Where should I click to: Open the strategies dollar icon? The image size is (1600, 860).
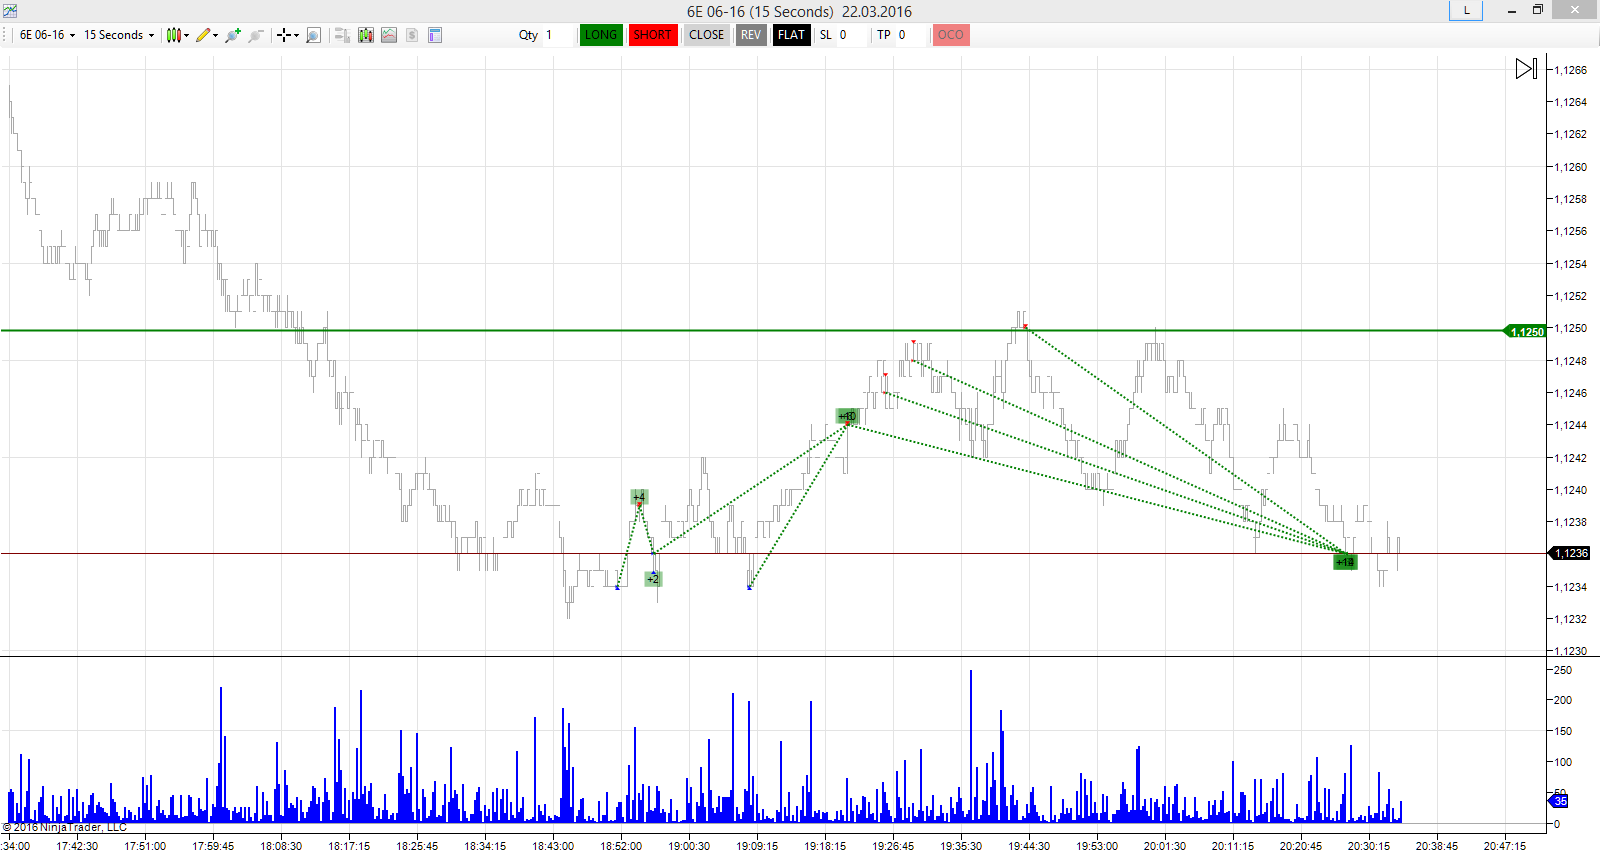pyautogui.click(x=412, y=35)
